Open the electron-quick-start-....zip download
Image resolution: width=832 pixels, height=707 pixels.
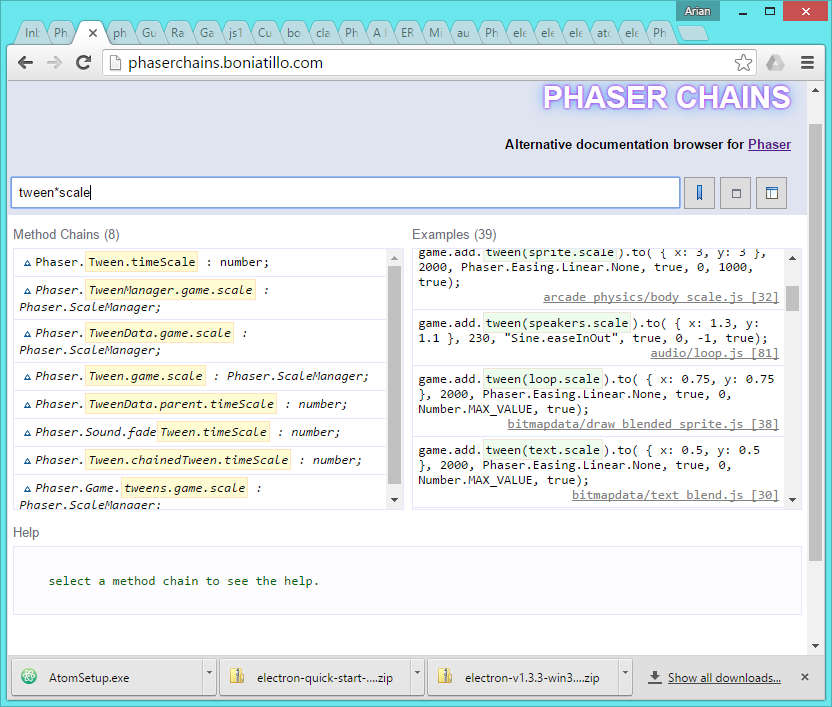tap(316, 677)
